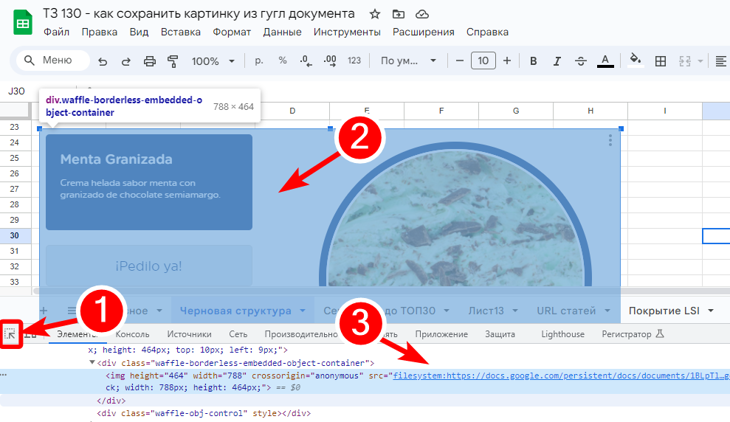Click the merge cells icon

[685, 61]
